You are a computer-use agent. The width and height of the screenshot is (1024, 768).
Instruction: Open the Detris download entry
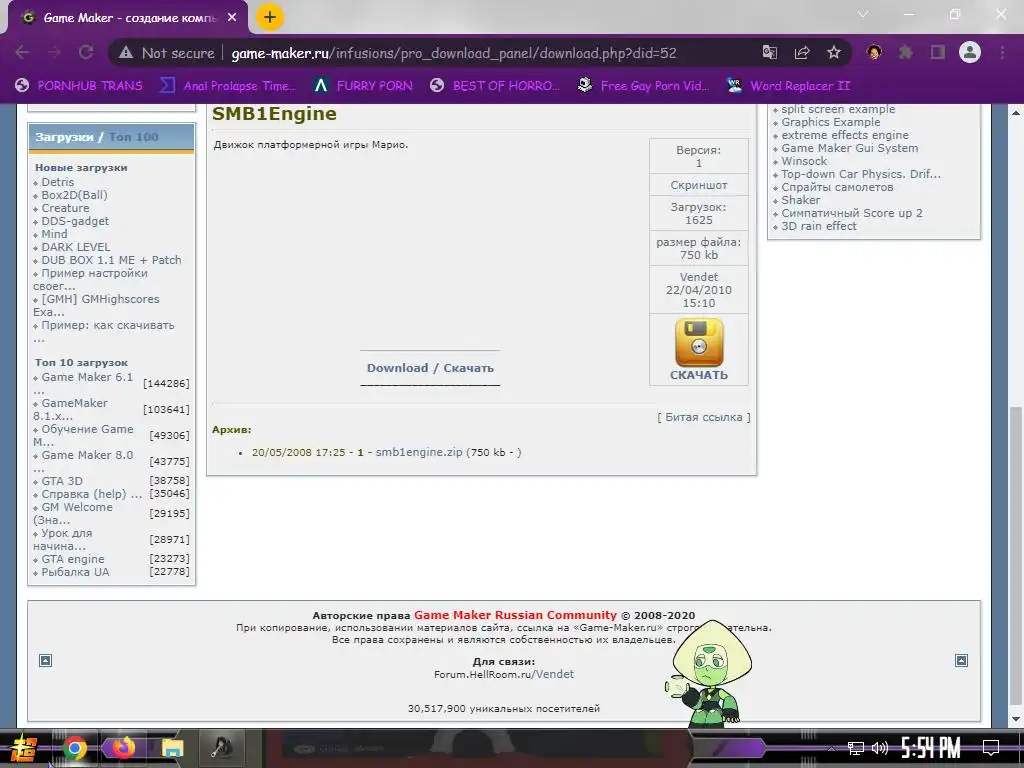tap(57, 182)
